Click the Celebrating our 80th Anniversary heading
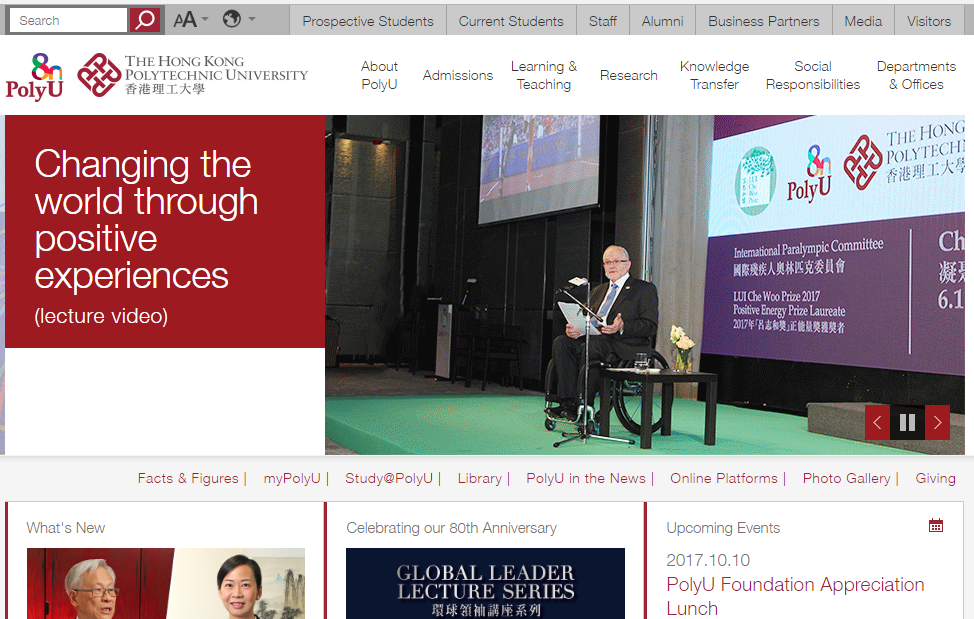Image resolution: width=974 pixels, height=619 pixels. coord(452,528)
